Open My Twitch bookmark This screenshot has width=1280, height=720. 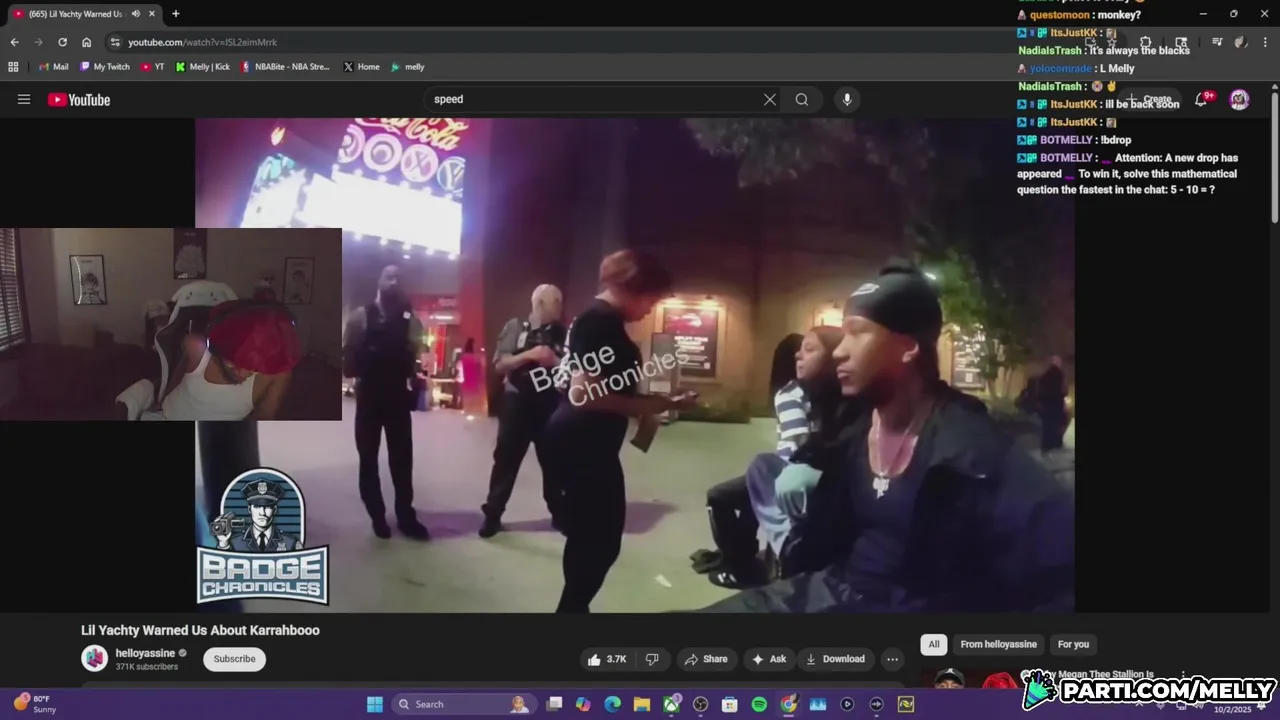tap(104, 67)
